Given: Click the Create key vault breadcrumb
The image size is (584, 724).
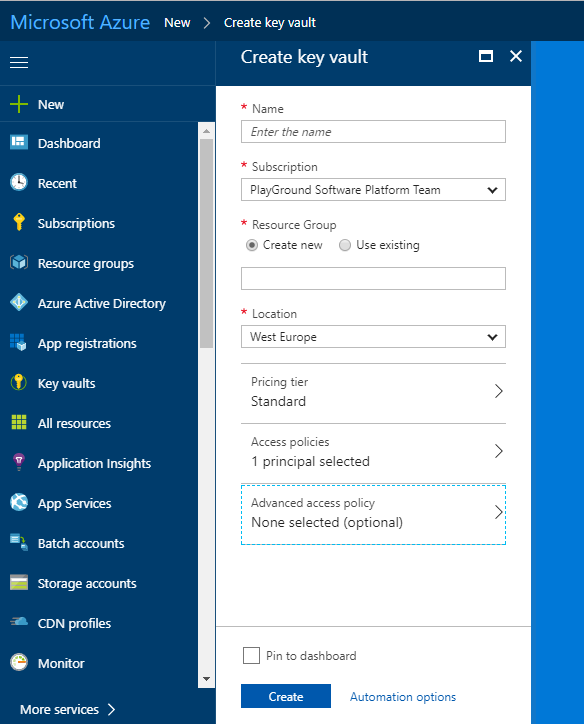Looking at the screenshot, I should pos(270,23).
